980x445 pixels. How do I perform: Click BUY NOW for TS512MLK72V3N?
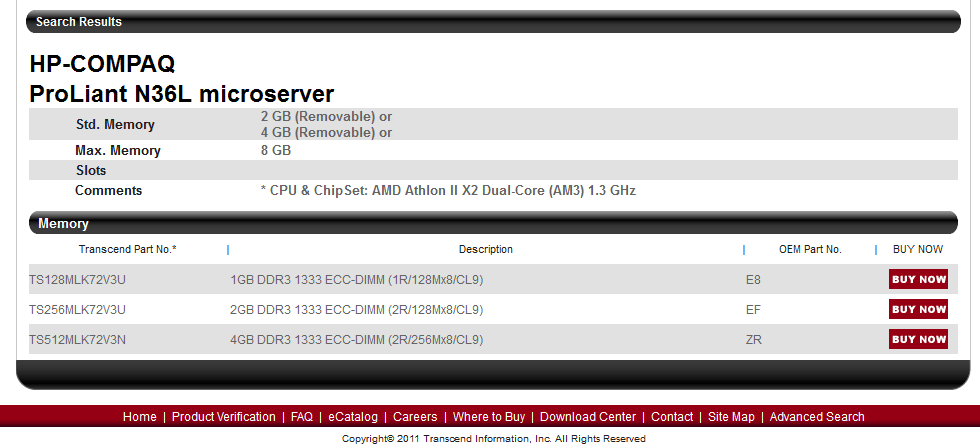[918, 339]
